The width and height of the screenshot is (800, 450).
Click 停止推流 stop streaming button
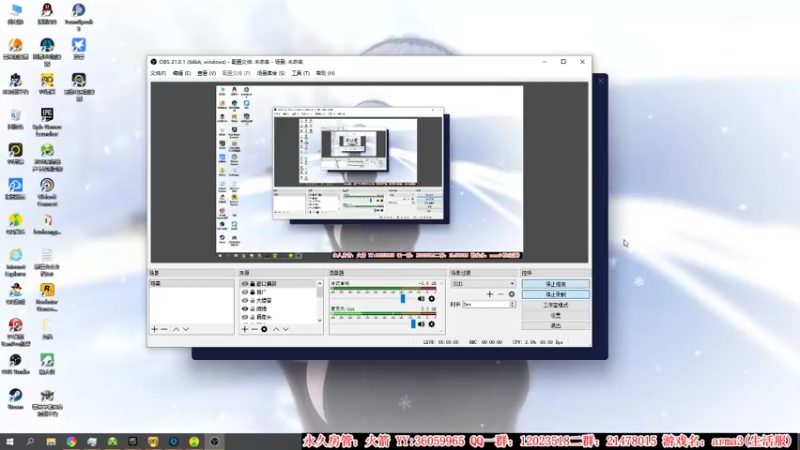556,284
